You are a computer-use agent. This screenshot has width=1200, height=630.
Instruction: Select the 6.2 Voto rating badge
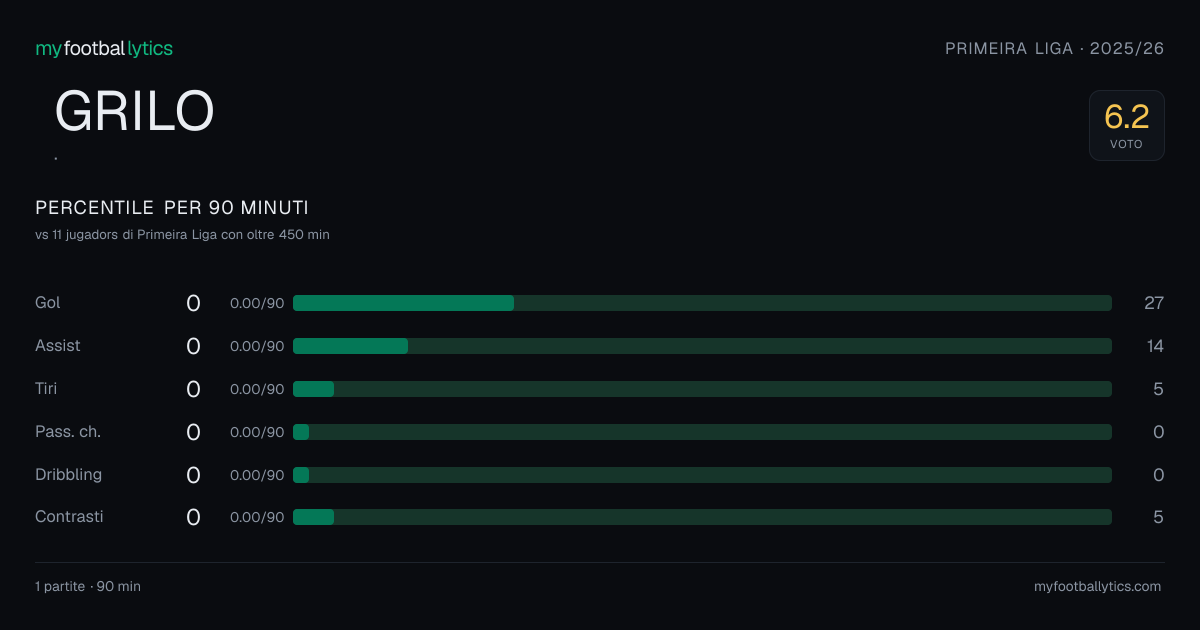click(x=1127, y=125)
